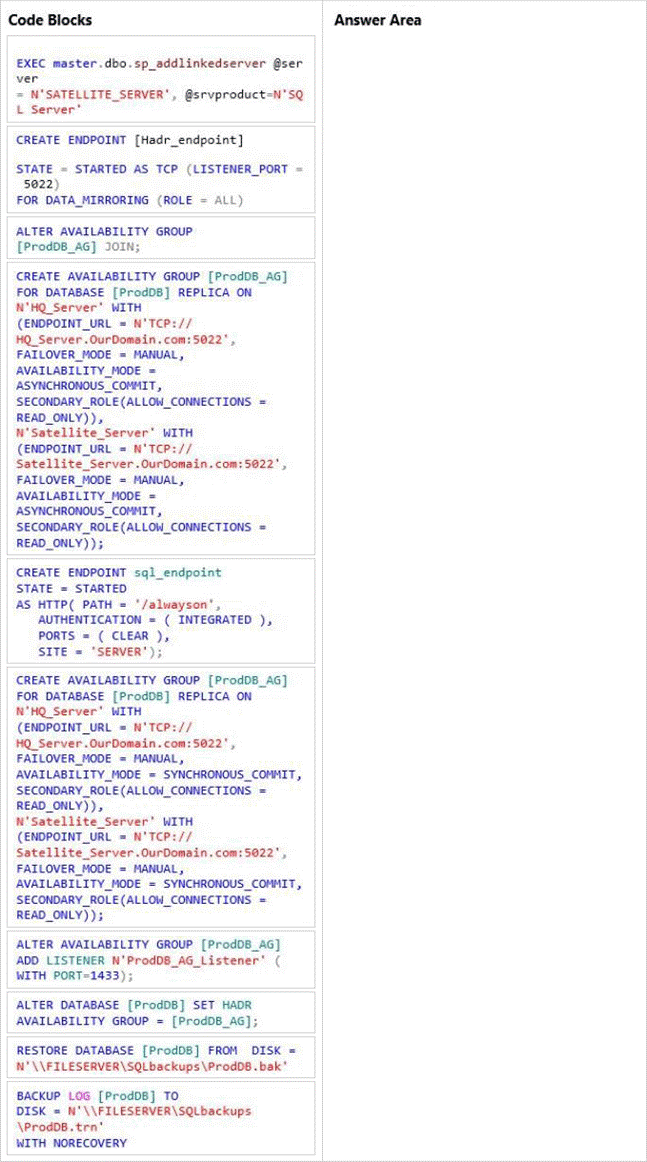
Task: Click the PORTS = ( CLEAR ) line
Action: (x=105, y=636)
